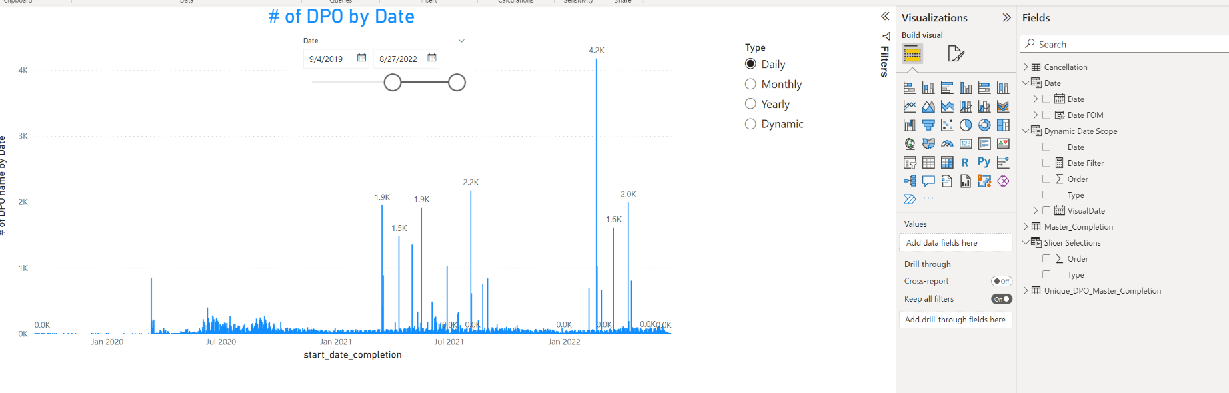Image resolution: width=1229 pixels, height=393 pixels.
Task: Select the scatter chart visual
Action: pos(947,125)
